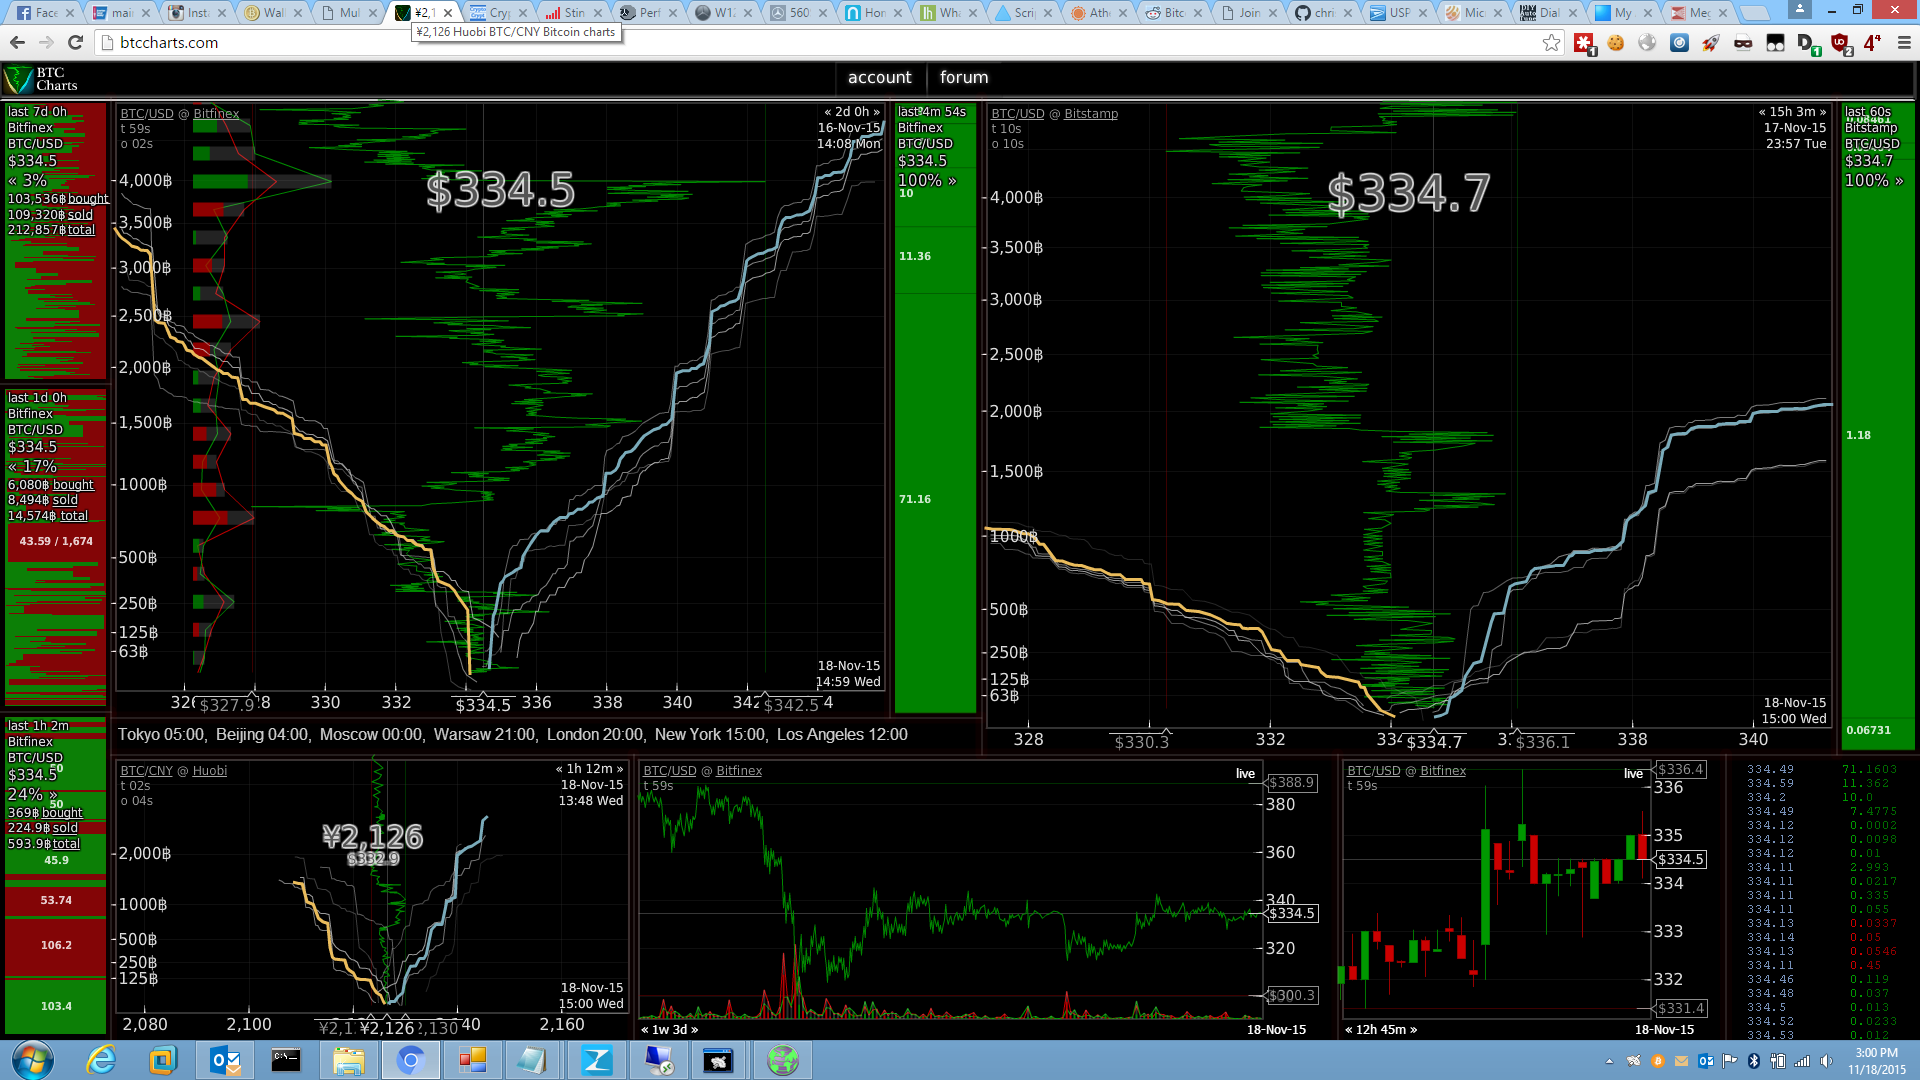Click the $334.7 price marker on Bitstamp axis

[x=1434, y=742]
